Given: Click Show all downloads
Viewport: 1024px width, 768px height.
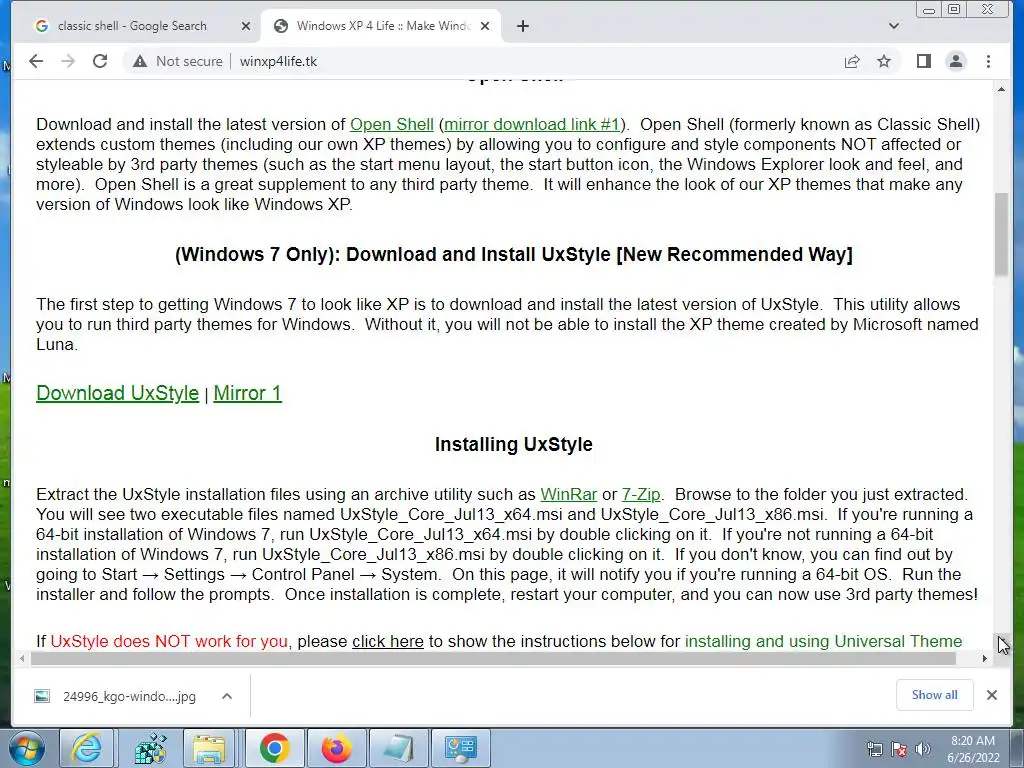Looking at the screenshot, I should [935, 695].
